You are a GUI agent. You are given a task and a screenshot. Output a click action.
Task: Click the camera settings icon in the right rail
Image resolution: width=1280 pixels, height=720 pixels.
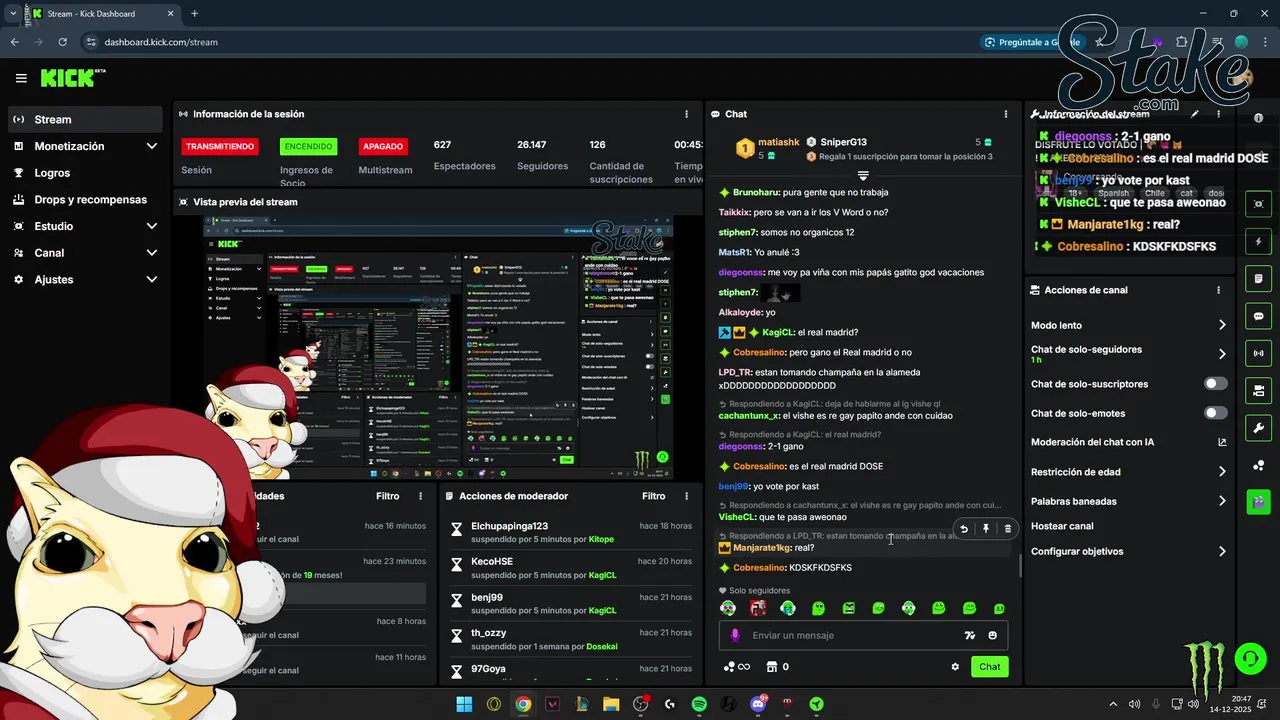pos(1258,390)
